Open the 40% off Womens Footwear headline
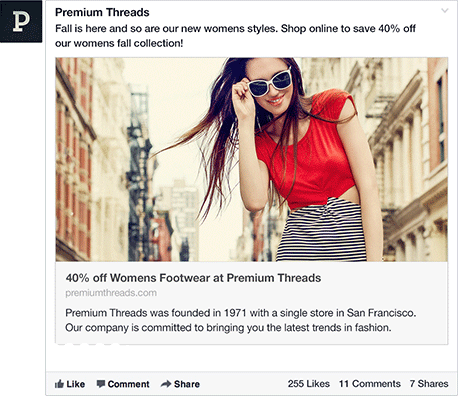The height and width of the screenshot is (396, 458). (x=193, y=278)
